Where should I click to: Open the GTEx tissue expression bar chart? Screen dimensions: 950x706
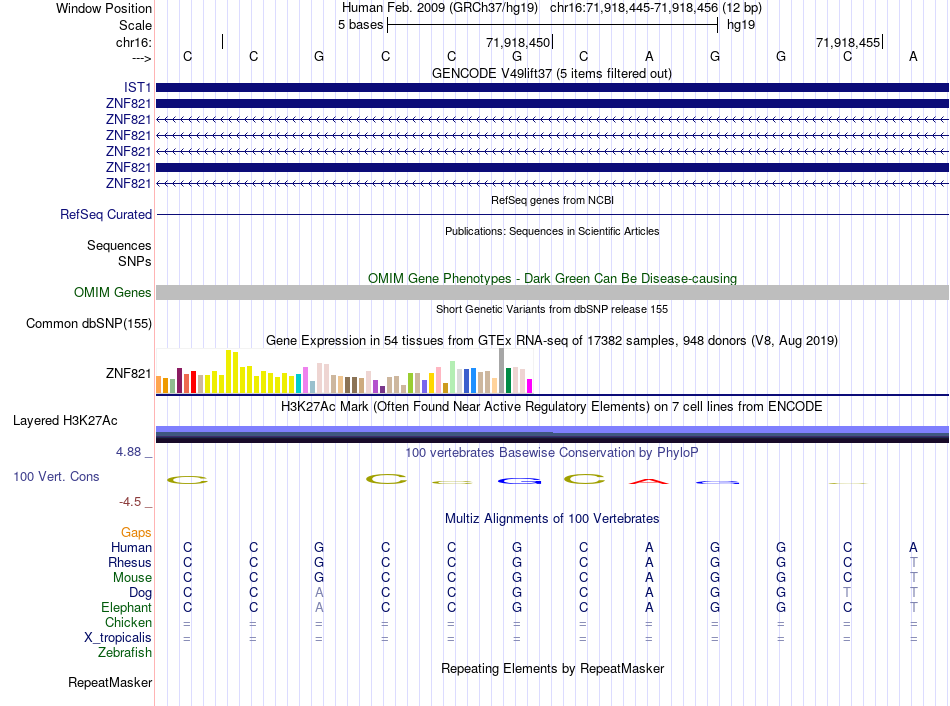(x=344, y=371)
